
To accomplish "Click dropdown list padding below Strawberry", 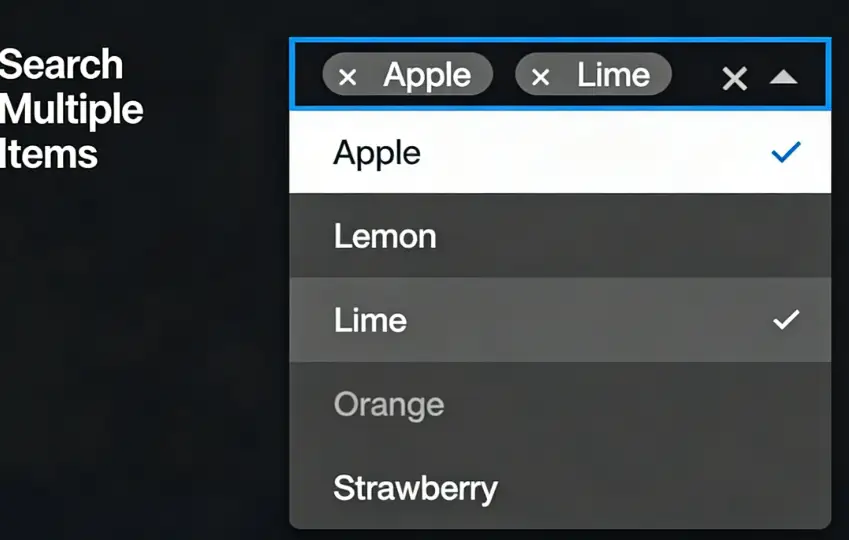I will [x=560, y=520].
